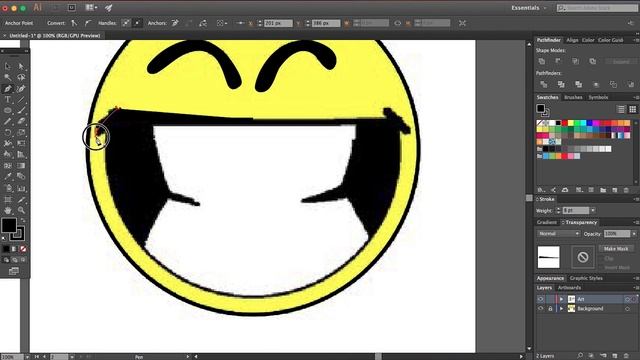Click the Locate Object magnifier in Layers panel
Screen dimensions: 640x360
(x=580, y=356)
